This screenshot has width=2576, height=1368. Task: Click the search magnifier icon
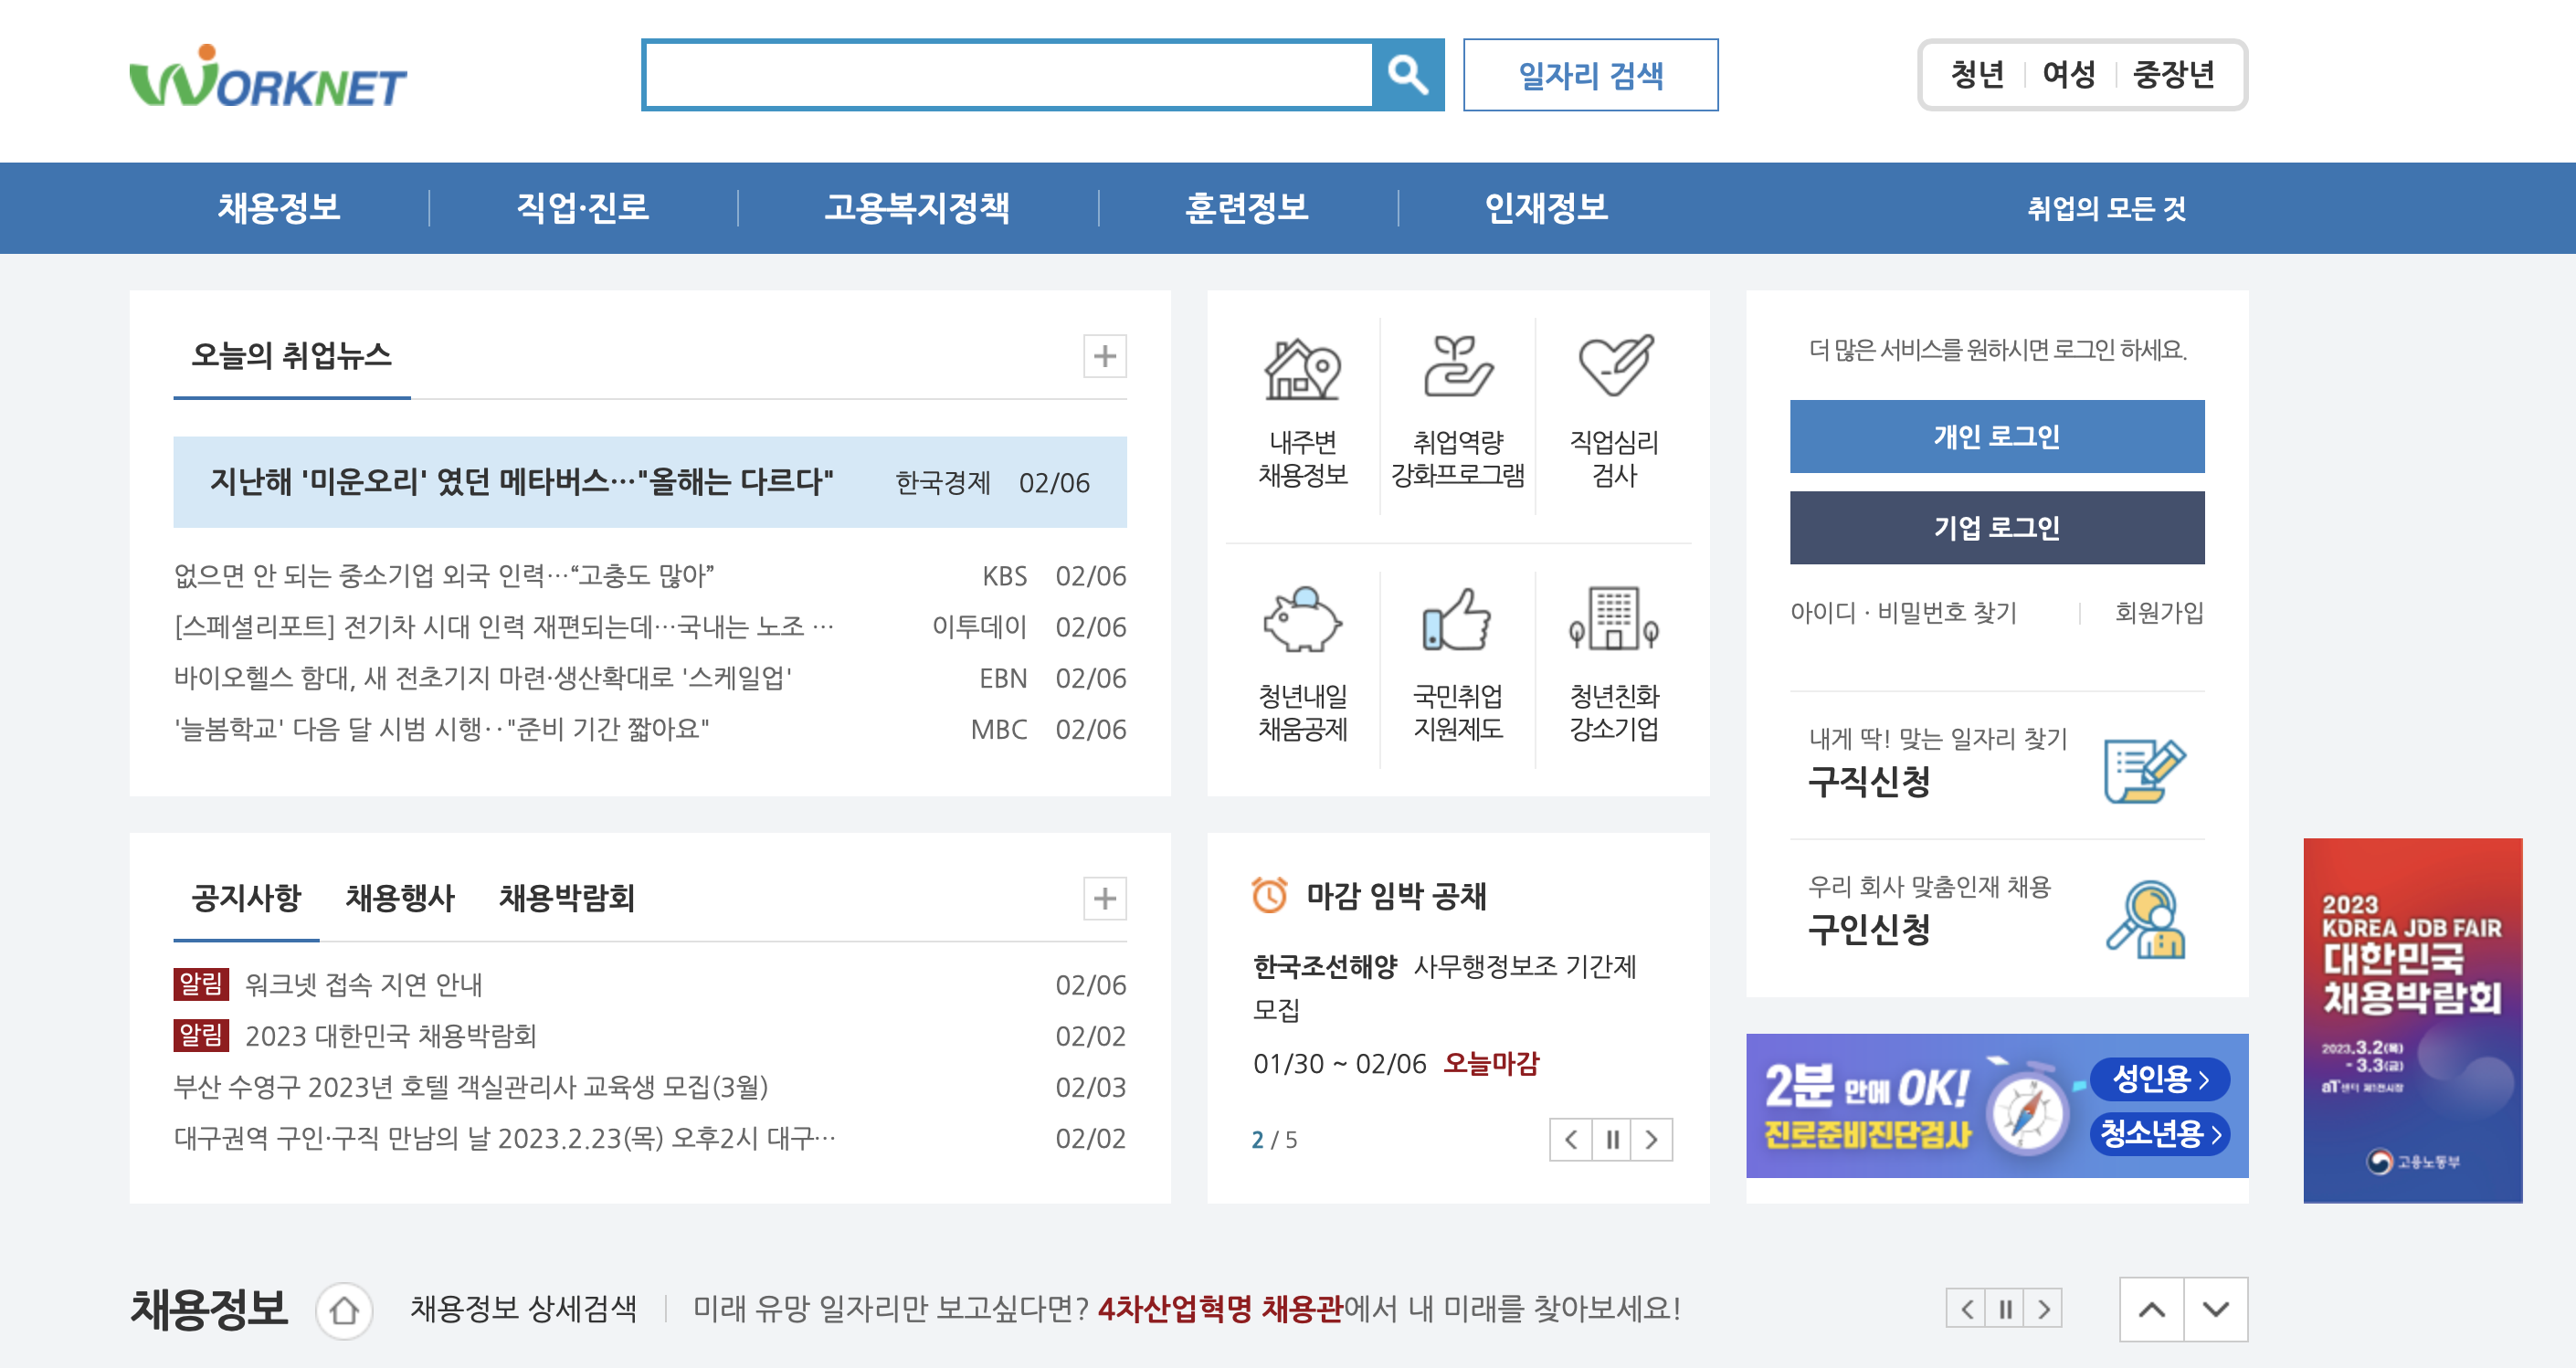1408,74
